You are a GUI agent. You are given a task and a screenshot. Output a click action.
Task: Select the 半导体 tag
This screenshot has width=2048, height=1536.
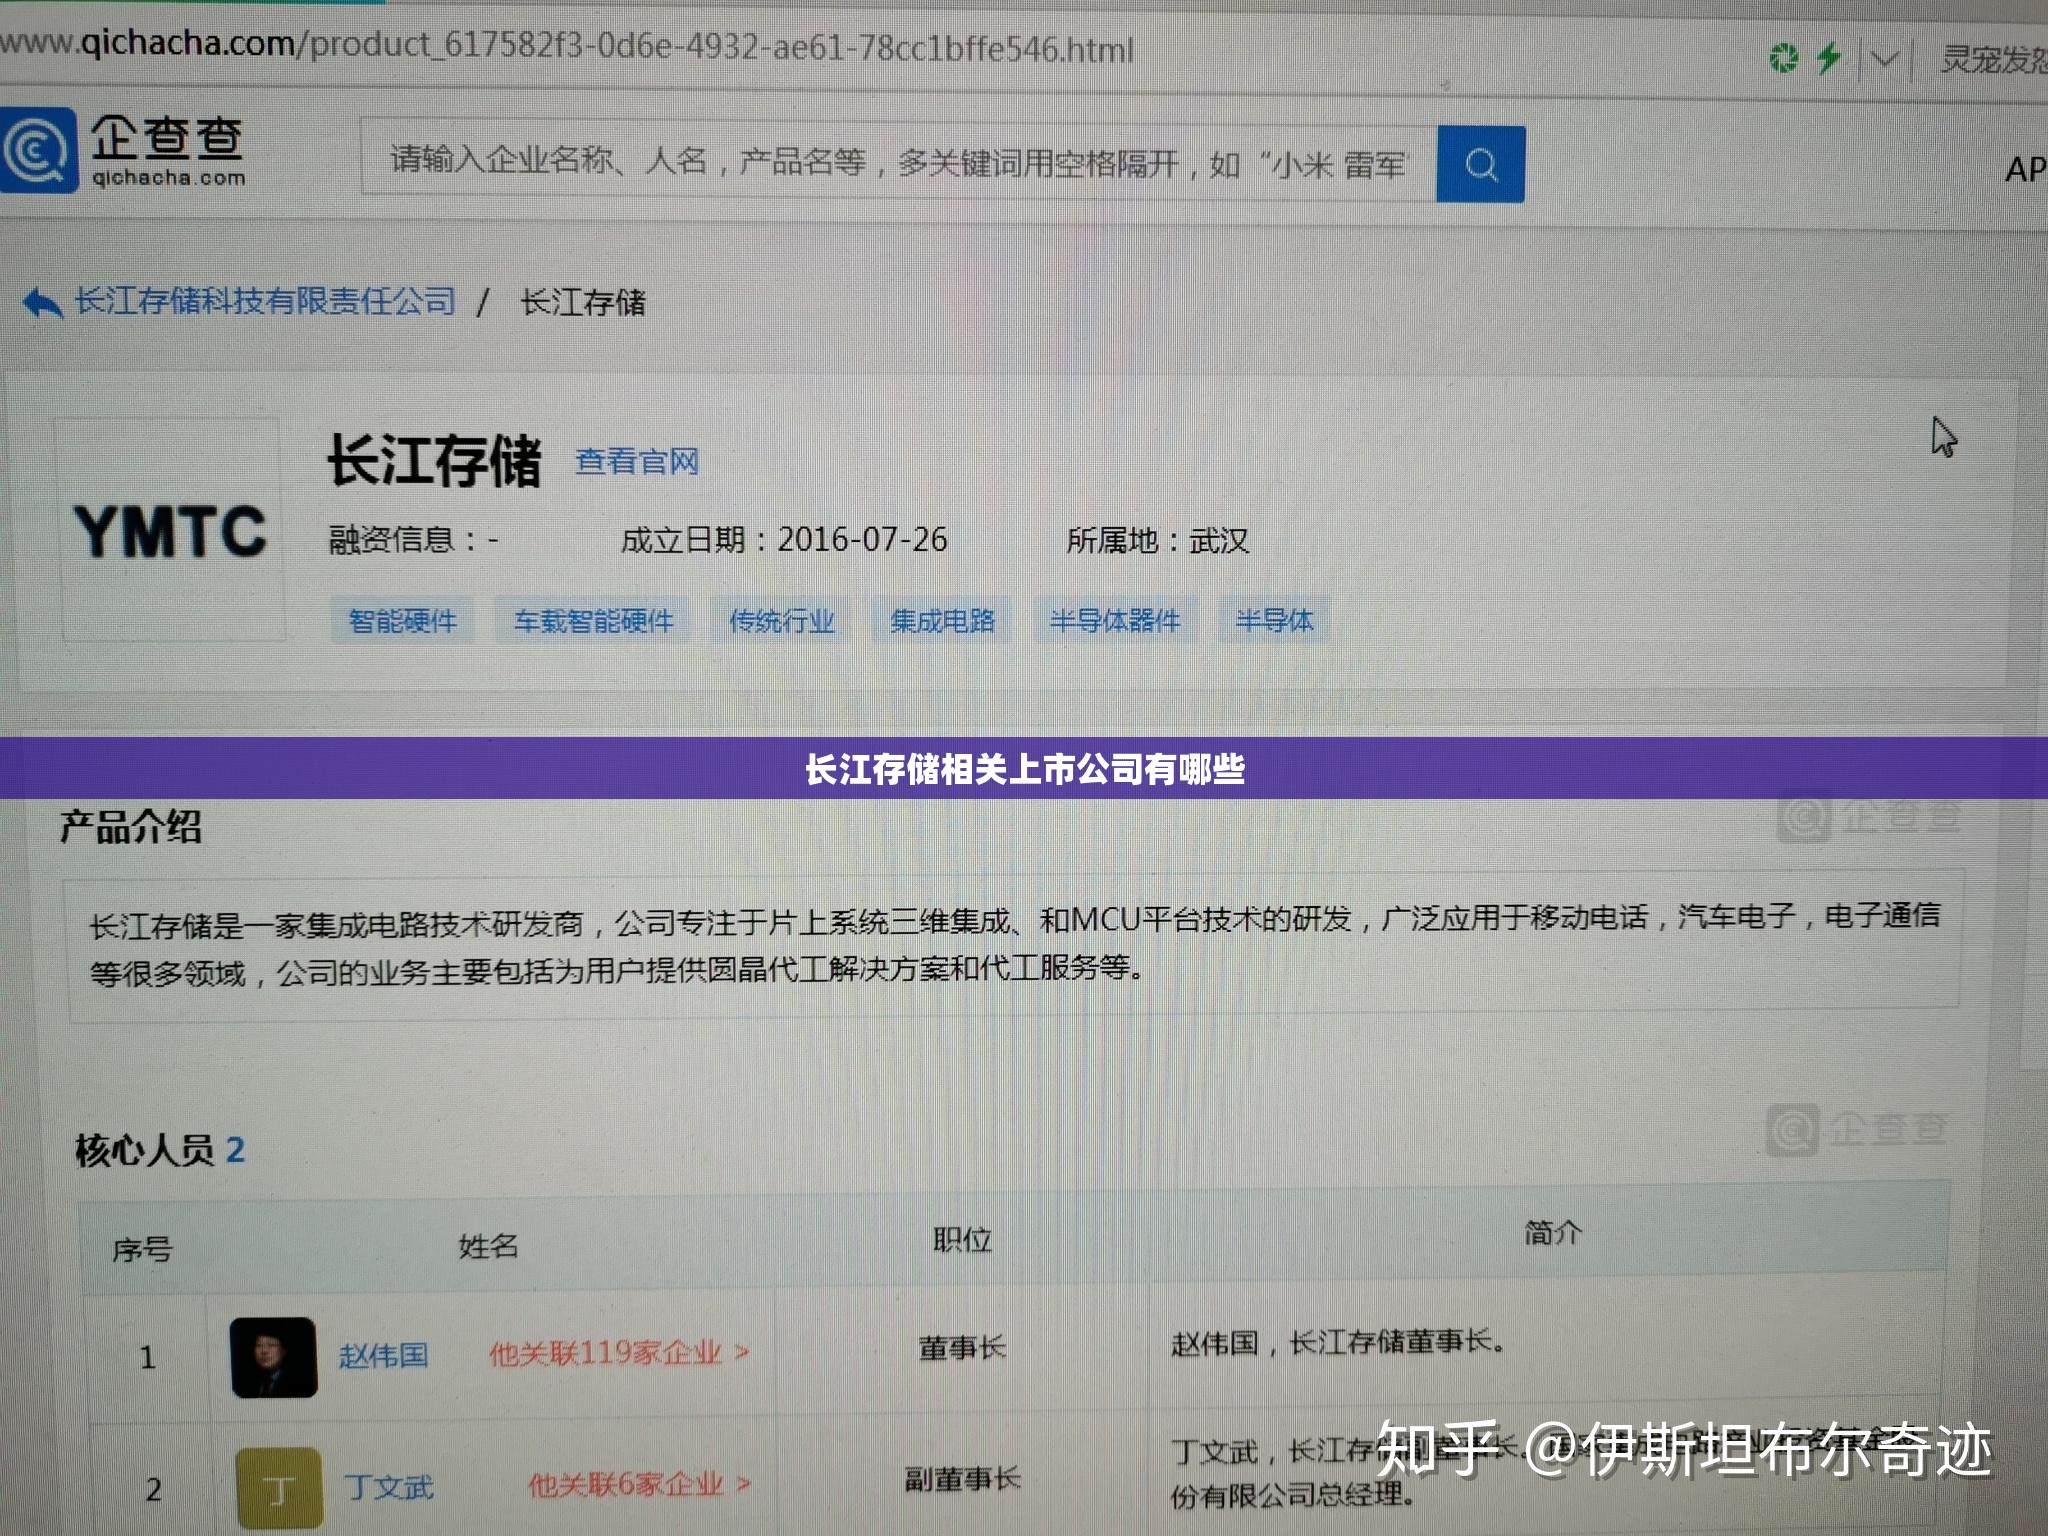tap(1274, 620)
